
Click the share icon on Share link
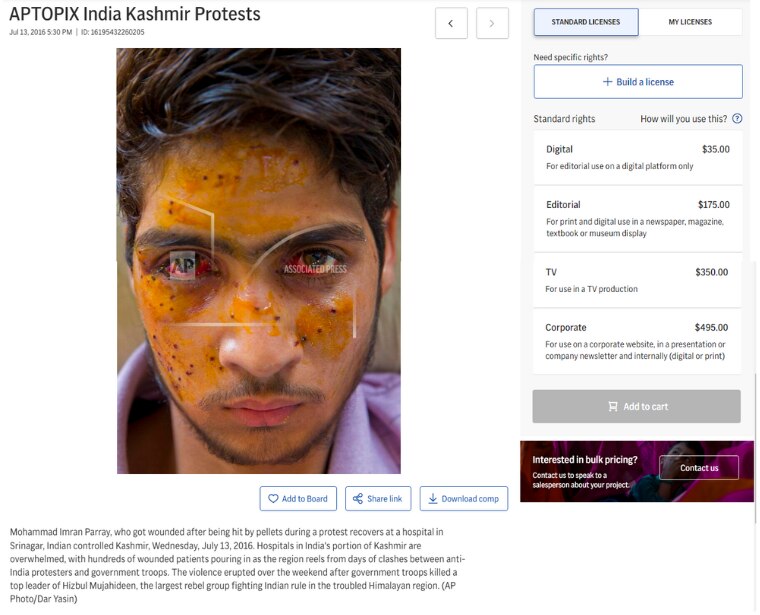358,499
